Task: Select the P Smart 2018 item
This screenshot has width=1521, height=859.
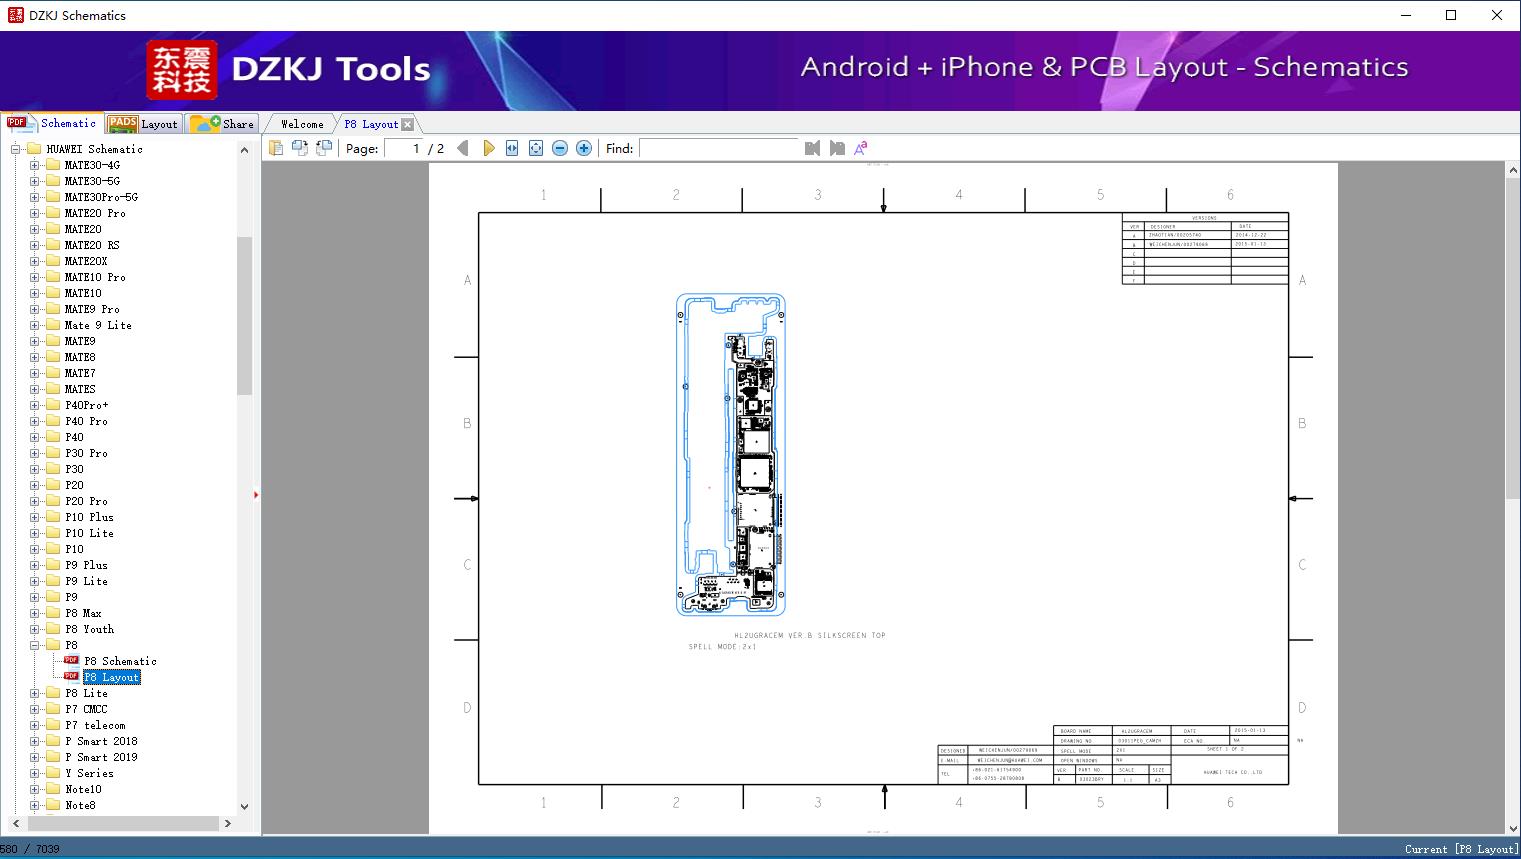Action: coord(101,741)
